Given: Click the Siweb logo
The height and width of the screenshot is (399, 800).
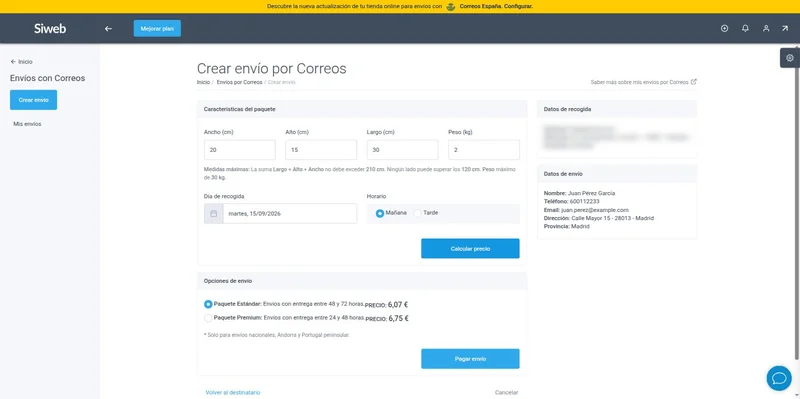Looking at the screenshot, I should [50, 29].
